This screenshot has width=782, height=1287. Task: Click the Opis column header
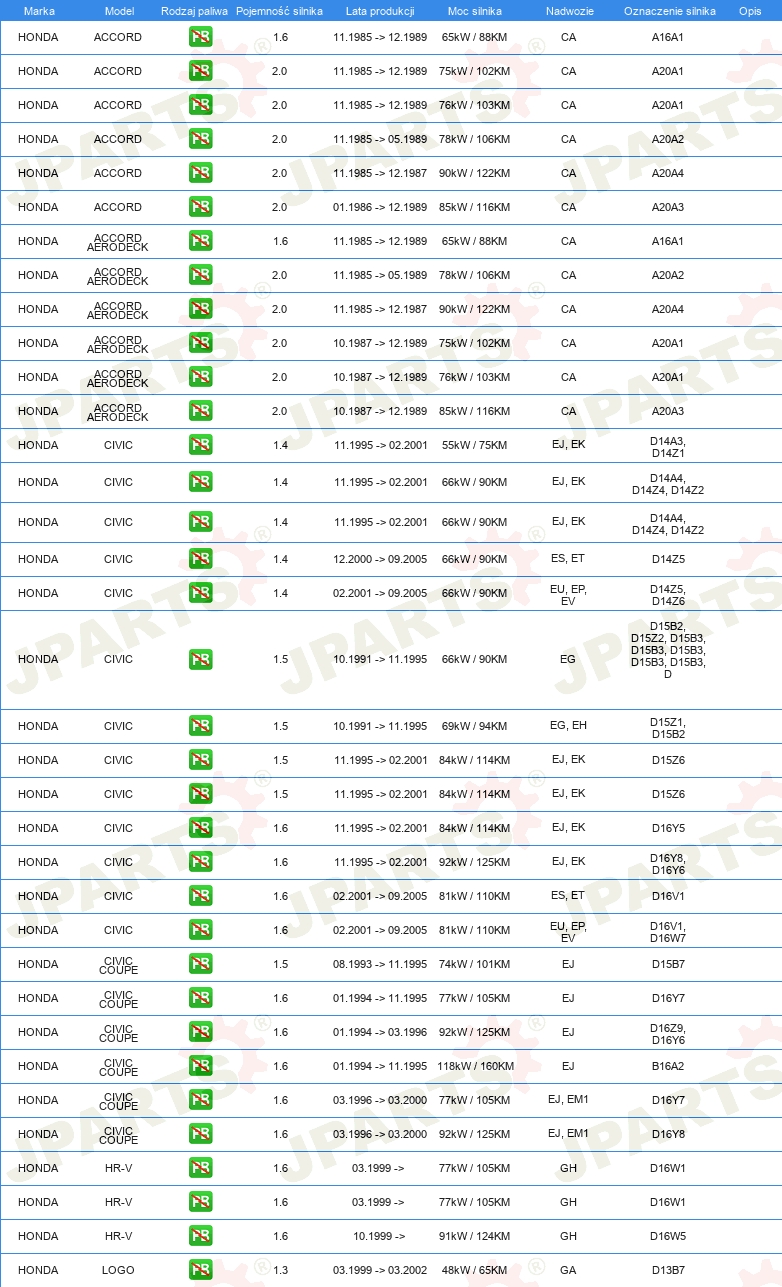point(750,11)
